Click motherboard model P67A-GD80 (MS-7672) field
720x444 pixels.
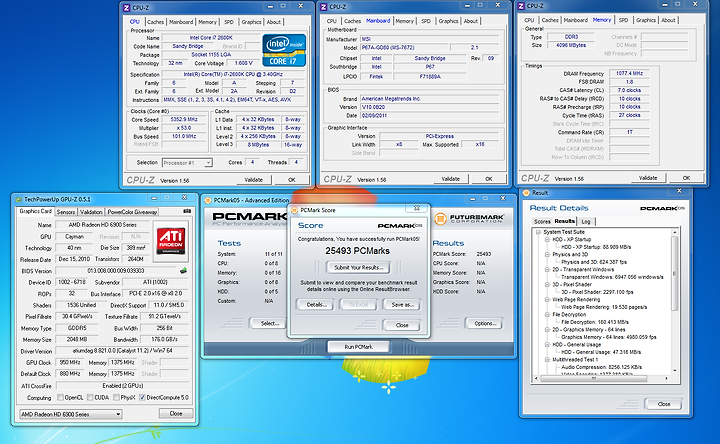[x=403, y=48]
